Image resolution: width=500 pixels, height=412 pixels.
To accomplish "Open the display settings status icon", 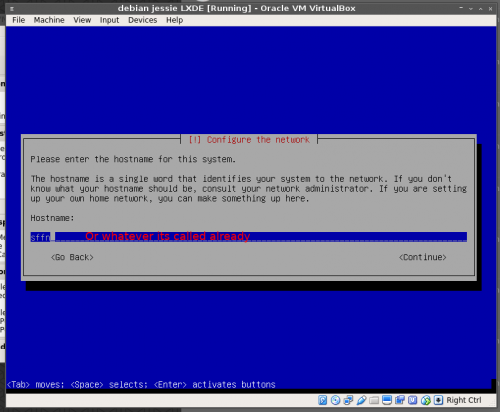I will coord(387,400).
